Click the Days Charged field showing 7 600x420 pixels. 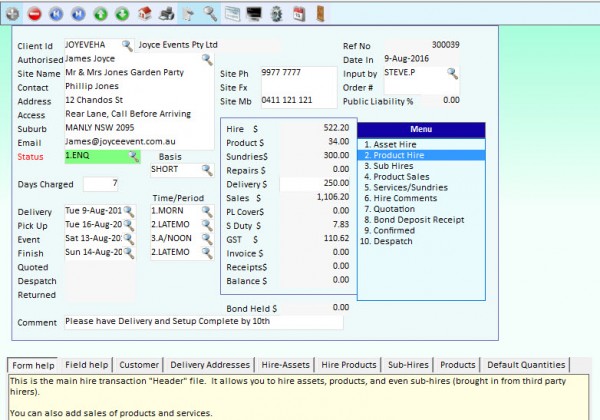coord(101,184)
